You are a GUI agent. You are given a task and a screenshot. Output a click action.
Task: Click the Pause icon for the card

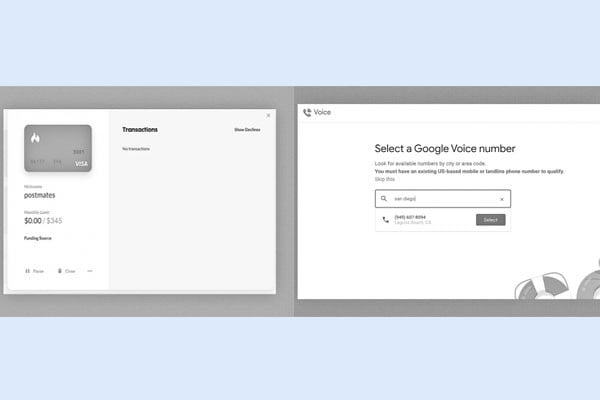[x=28, y=271]
